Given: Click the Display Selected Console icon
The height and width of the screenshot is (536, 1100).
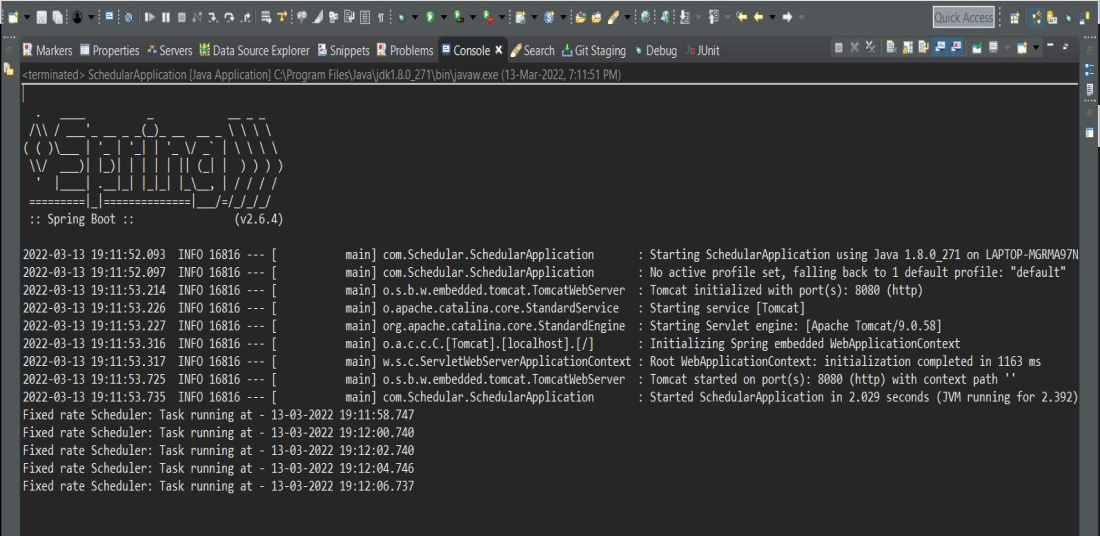Looking at the screenshot, I should click(993, 47).
